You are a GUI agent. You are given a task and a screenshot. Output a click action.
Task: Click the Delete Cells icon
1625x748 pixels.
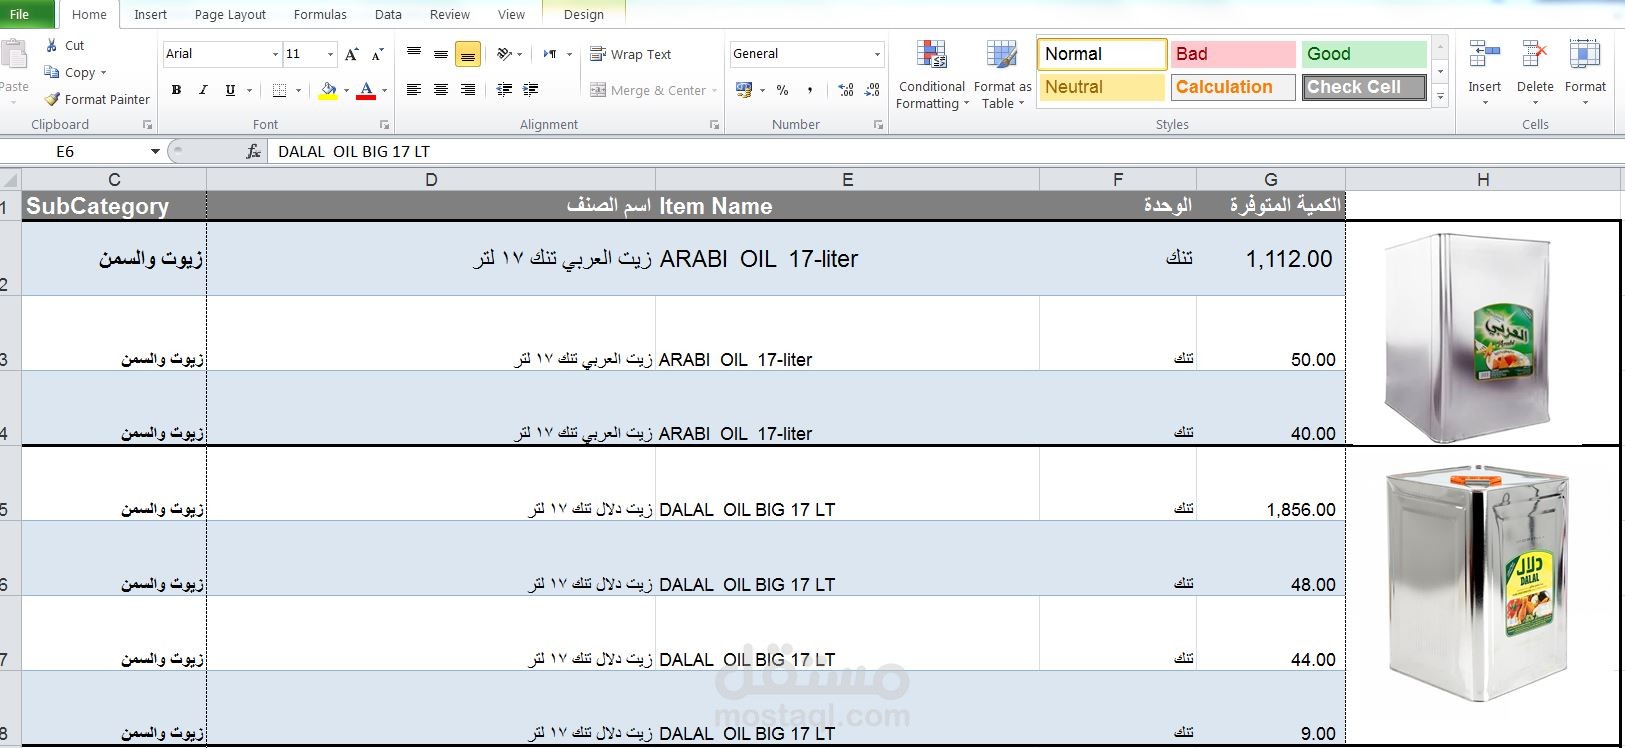click(x=1535, y=54)
